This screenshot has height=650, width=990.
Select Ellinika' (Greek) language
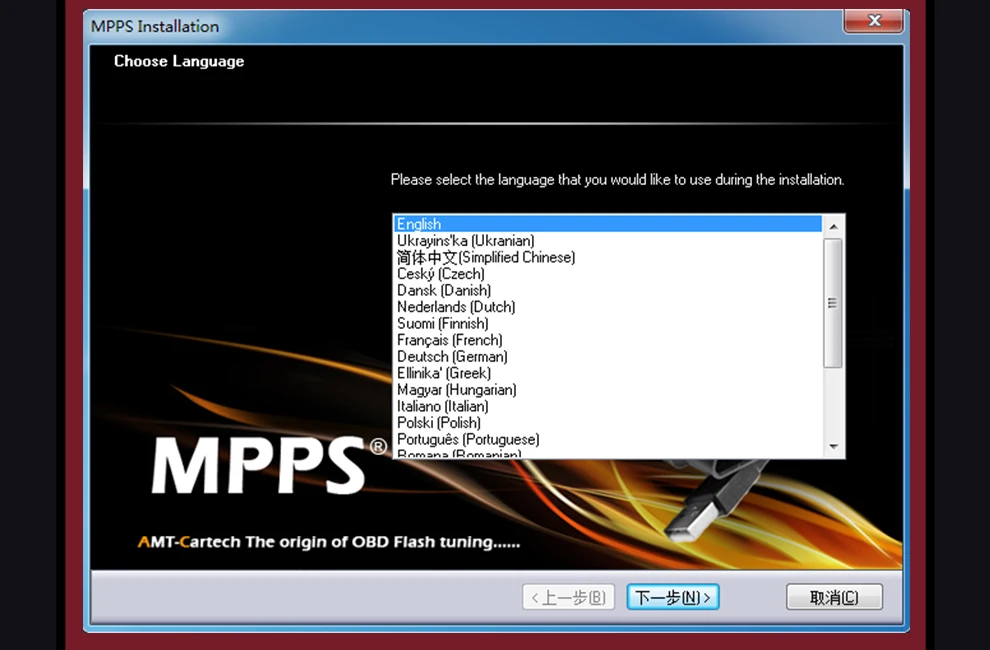[608, 373]
